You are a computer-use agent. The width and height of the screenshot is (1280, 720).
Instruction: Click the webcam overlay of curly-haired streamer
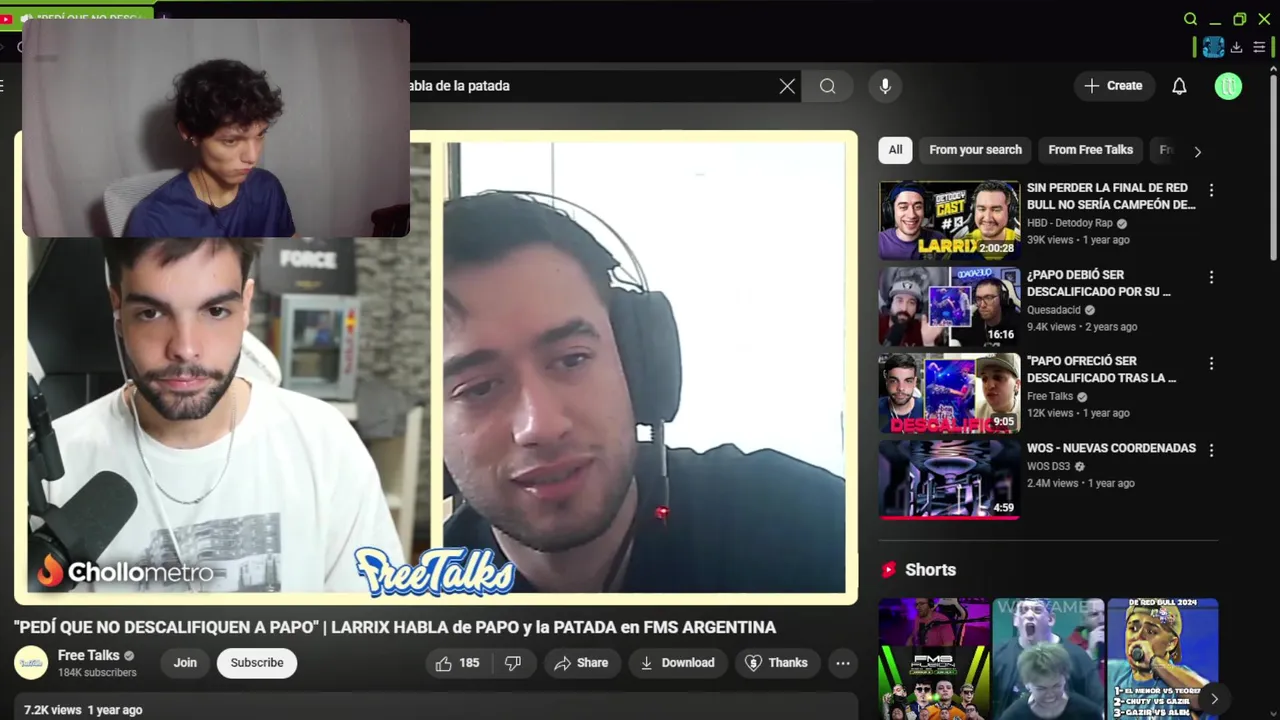(x=216, y=128)
